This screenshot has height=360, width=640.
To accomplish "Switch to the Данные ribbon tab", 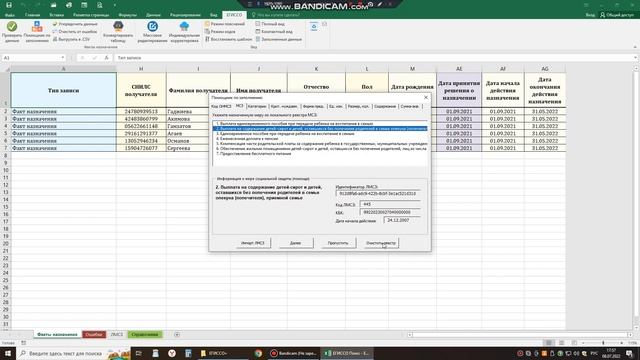I will point(153,15).
